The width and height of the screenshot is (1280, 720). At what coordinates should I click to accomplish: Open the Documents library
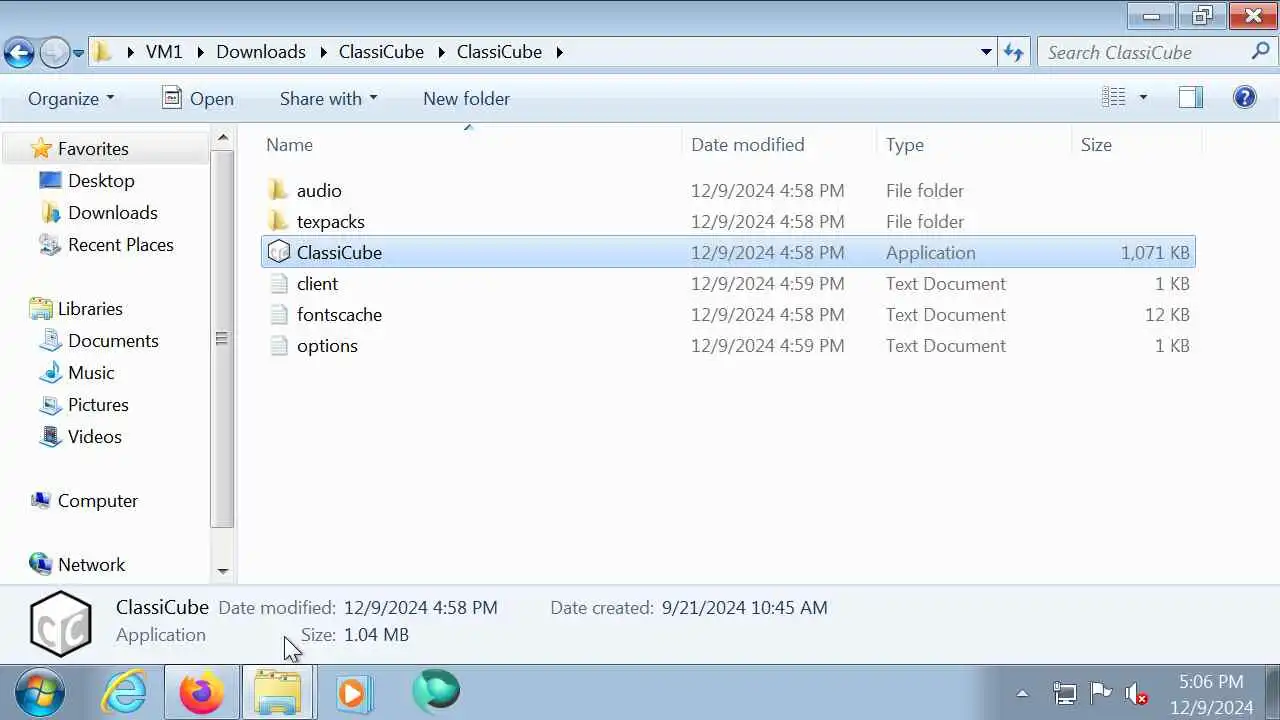113,340
